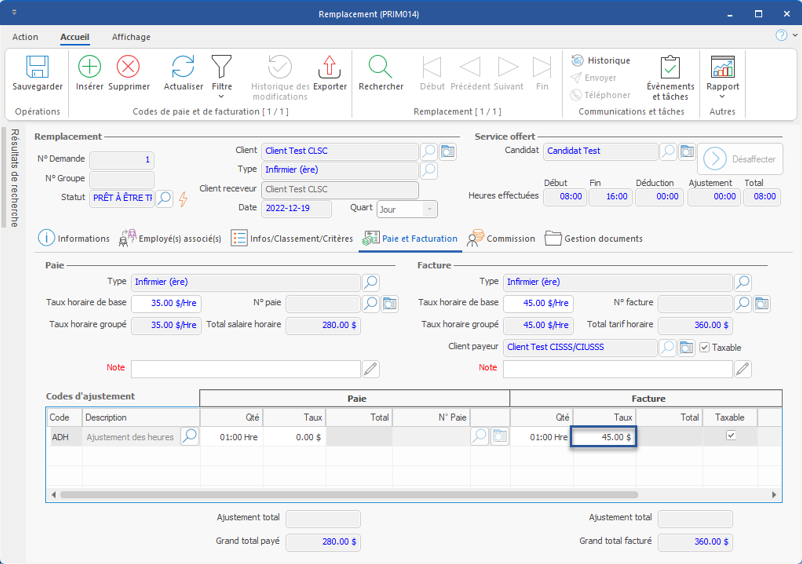802x564 pixels.
Task: Open the Rapport dropdown menu
Action: click(x=723, y=75)
